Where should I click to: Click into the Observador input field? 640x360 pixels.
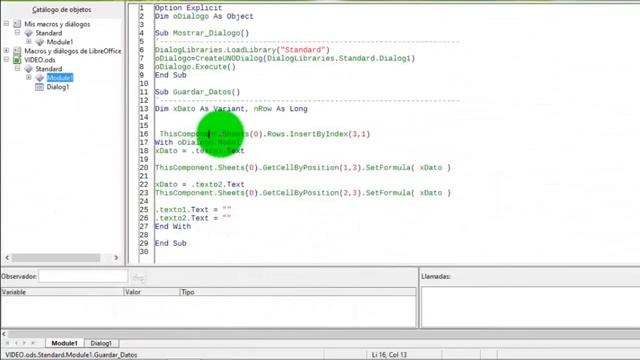(x=83, y=276)
